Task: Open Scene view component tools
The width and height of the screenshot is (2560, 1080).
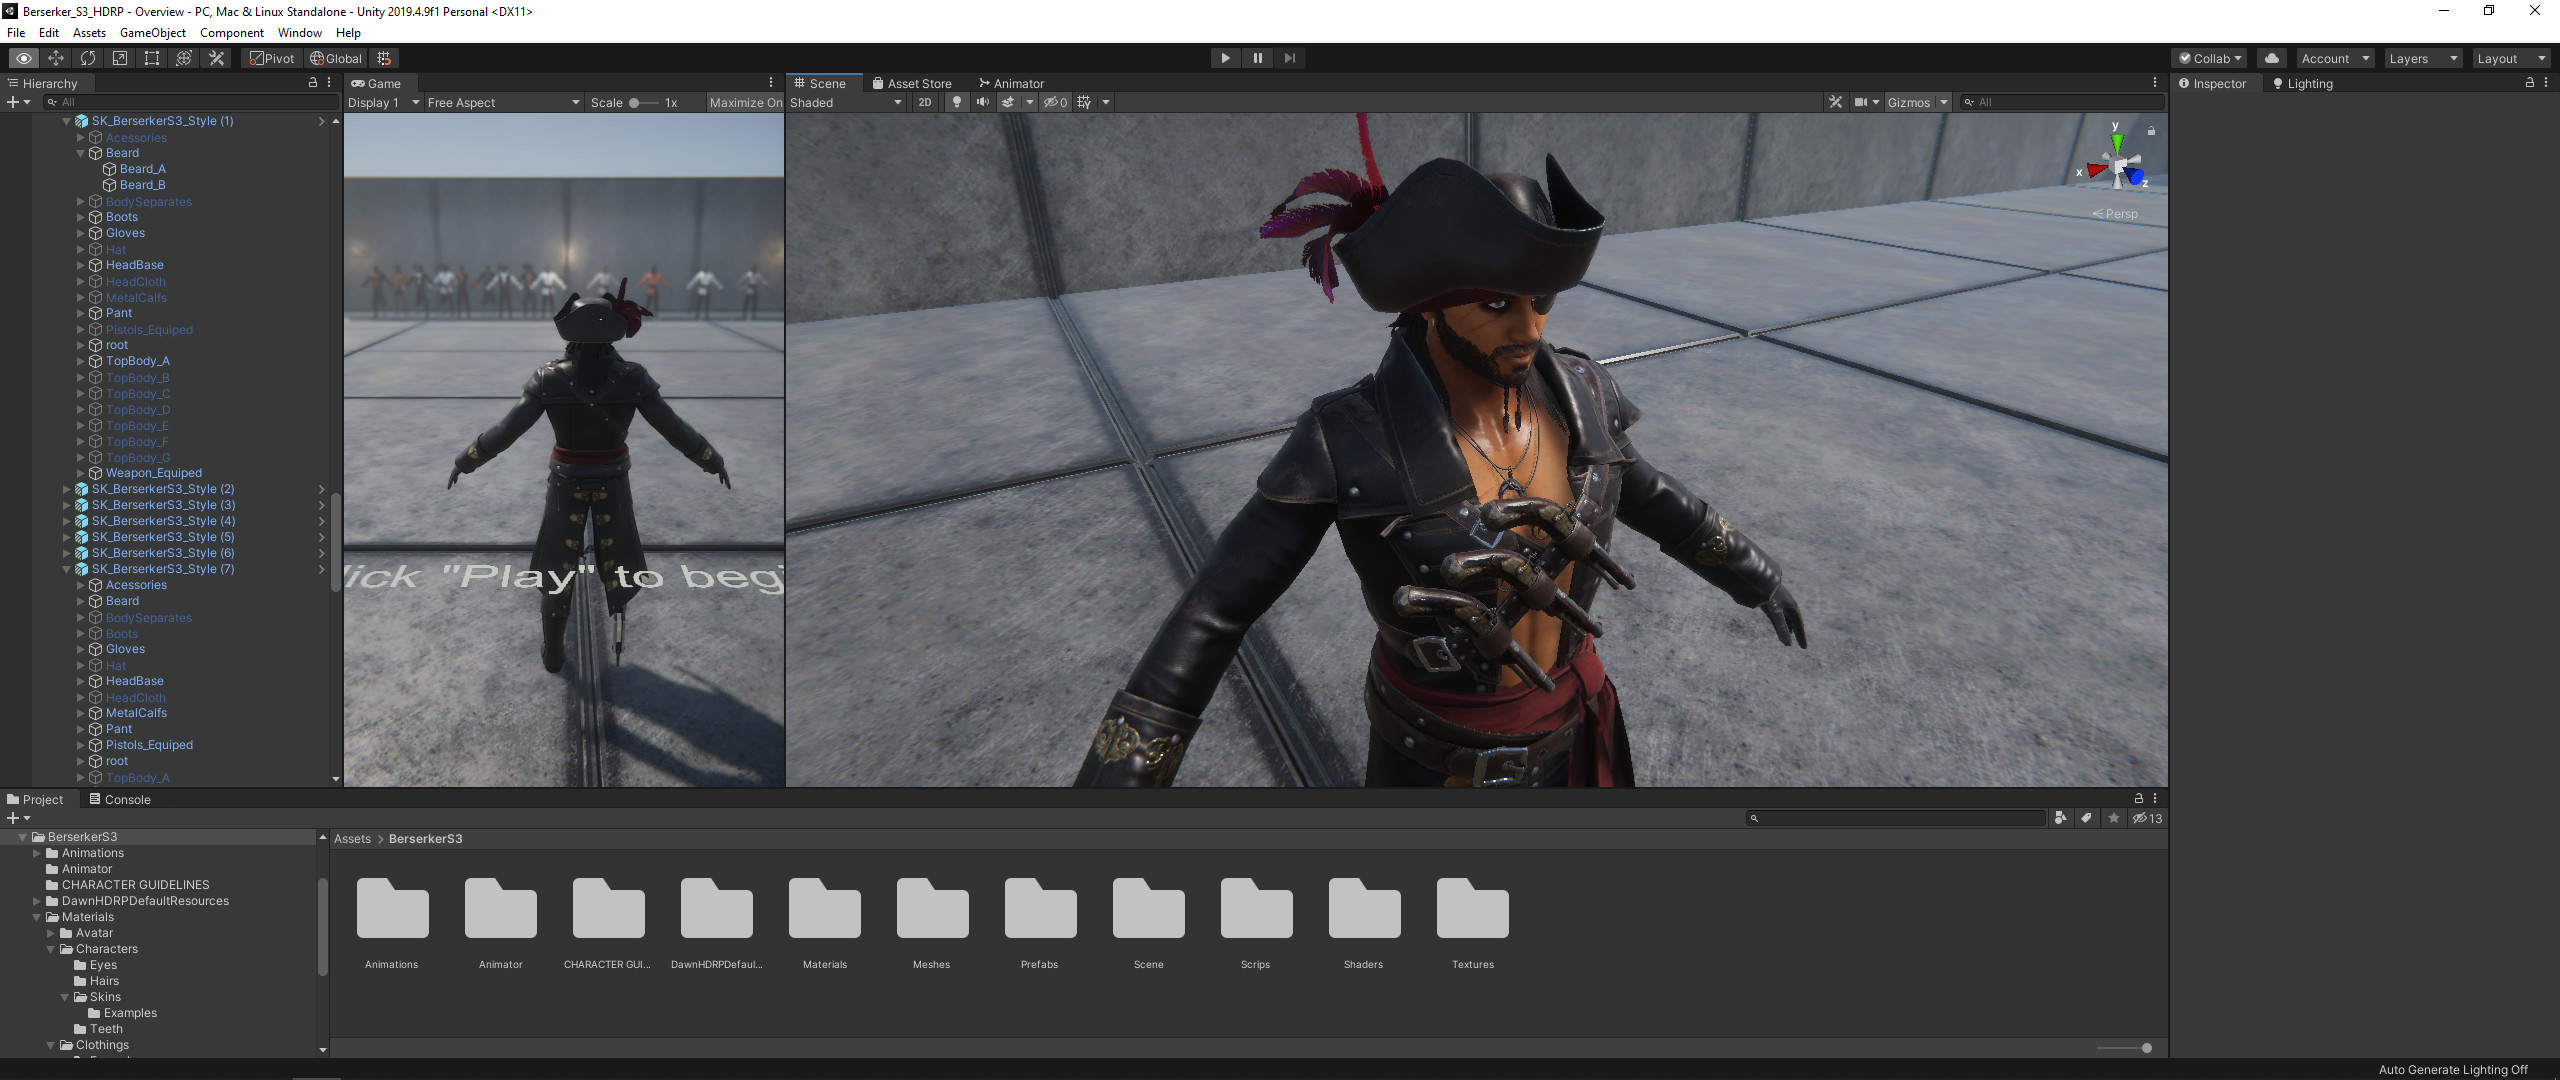Action: coord(1835,102)
